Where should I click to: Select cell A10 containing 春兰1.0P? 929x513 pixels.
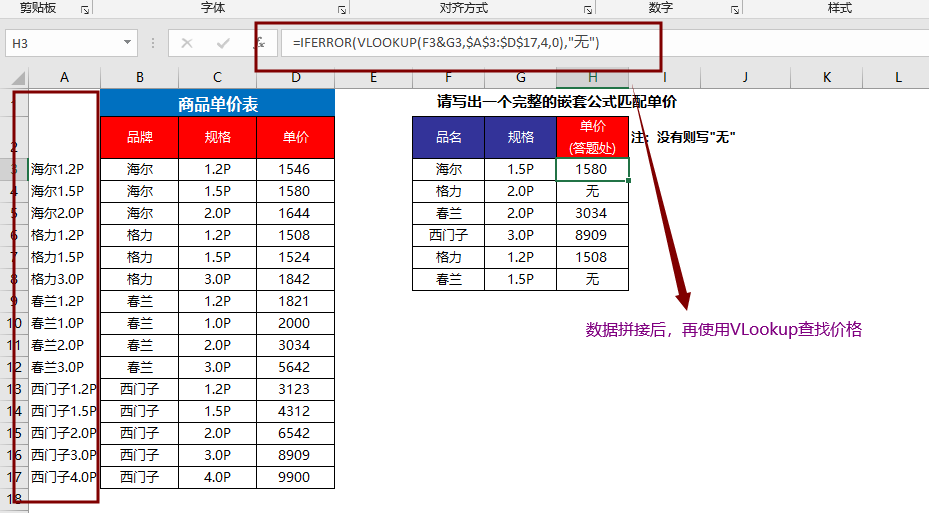[64, 323]
